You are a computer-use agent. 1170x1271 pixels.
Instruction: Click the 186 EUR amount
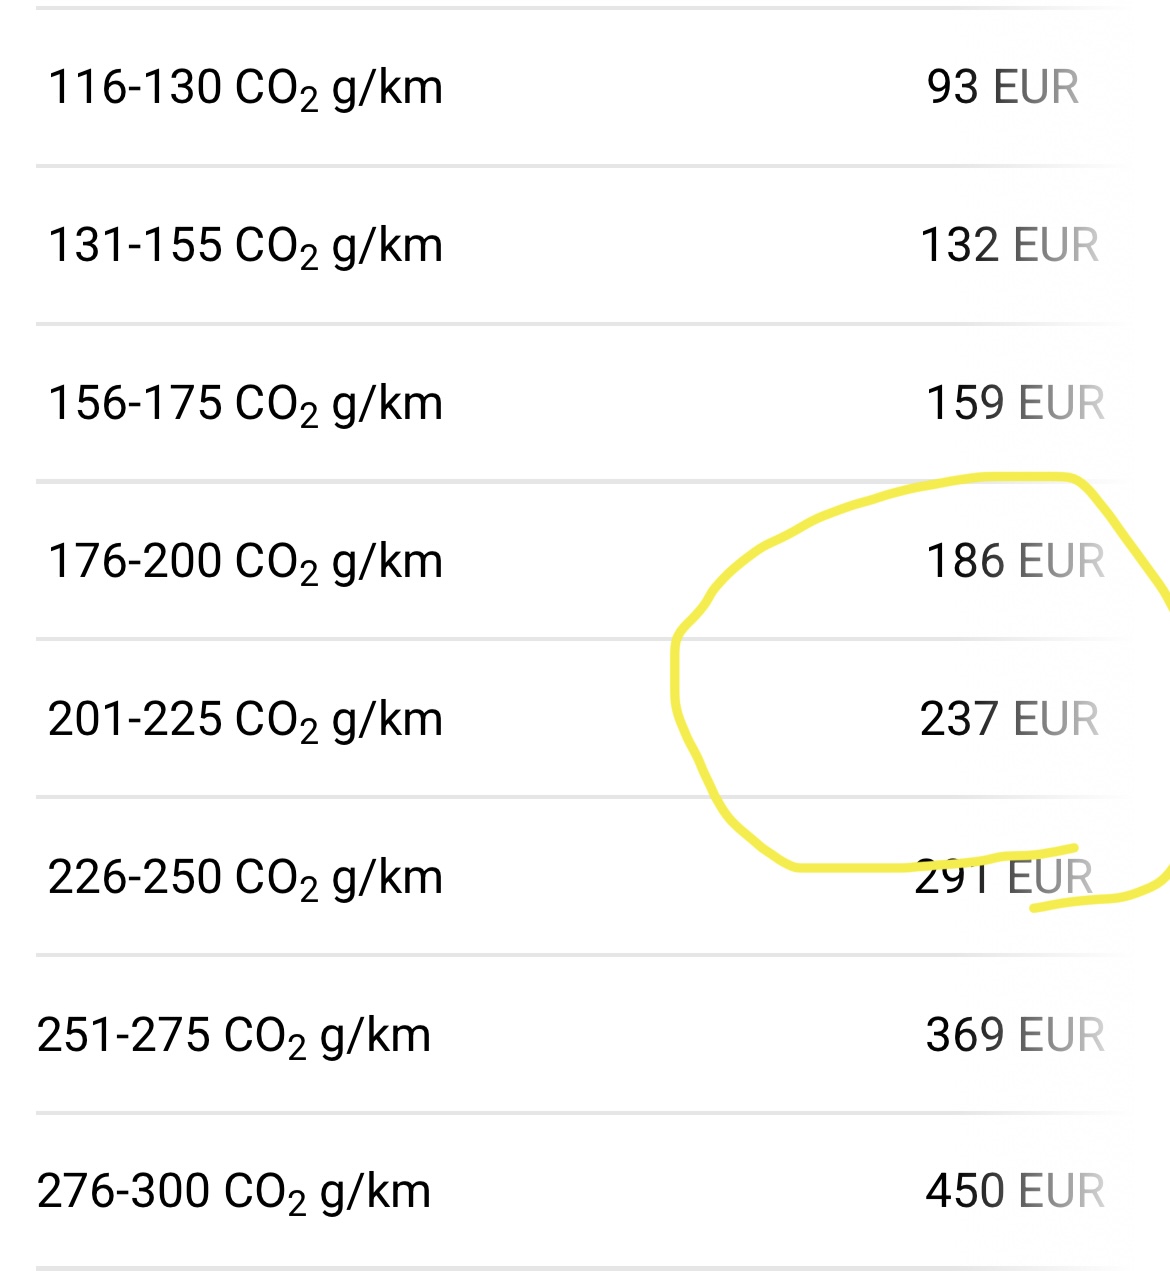(x=1015, y=561)
